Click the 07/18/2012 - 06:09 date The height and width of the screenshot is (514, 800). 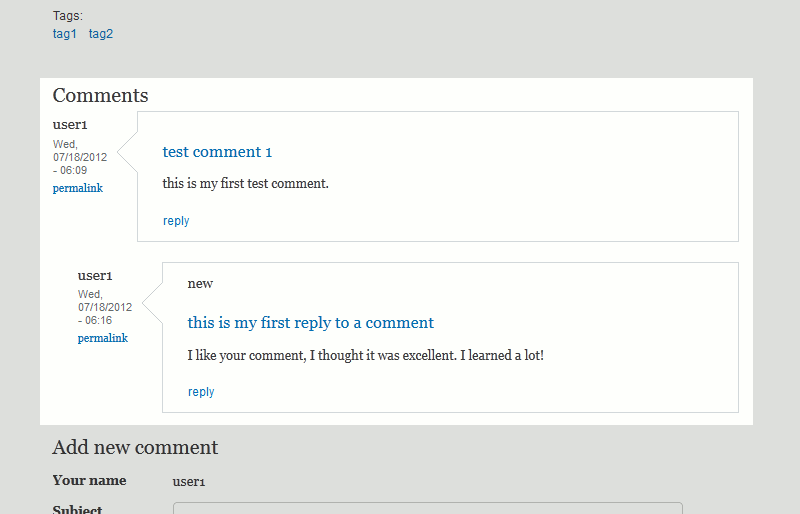coord(79,157)
